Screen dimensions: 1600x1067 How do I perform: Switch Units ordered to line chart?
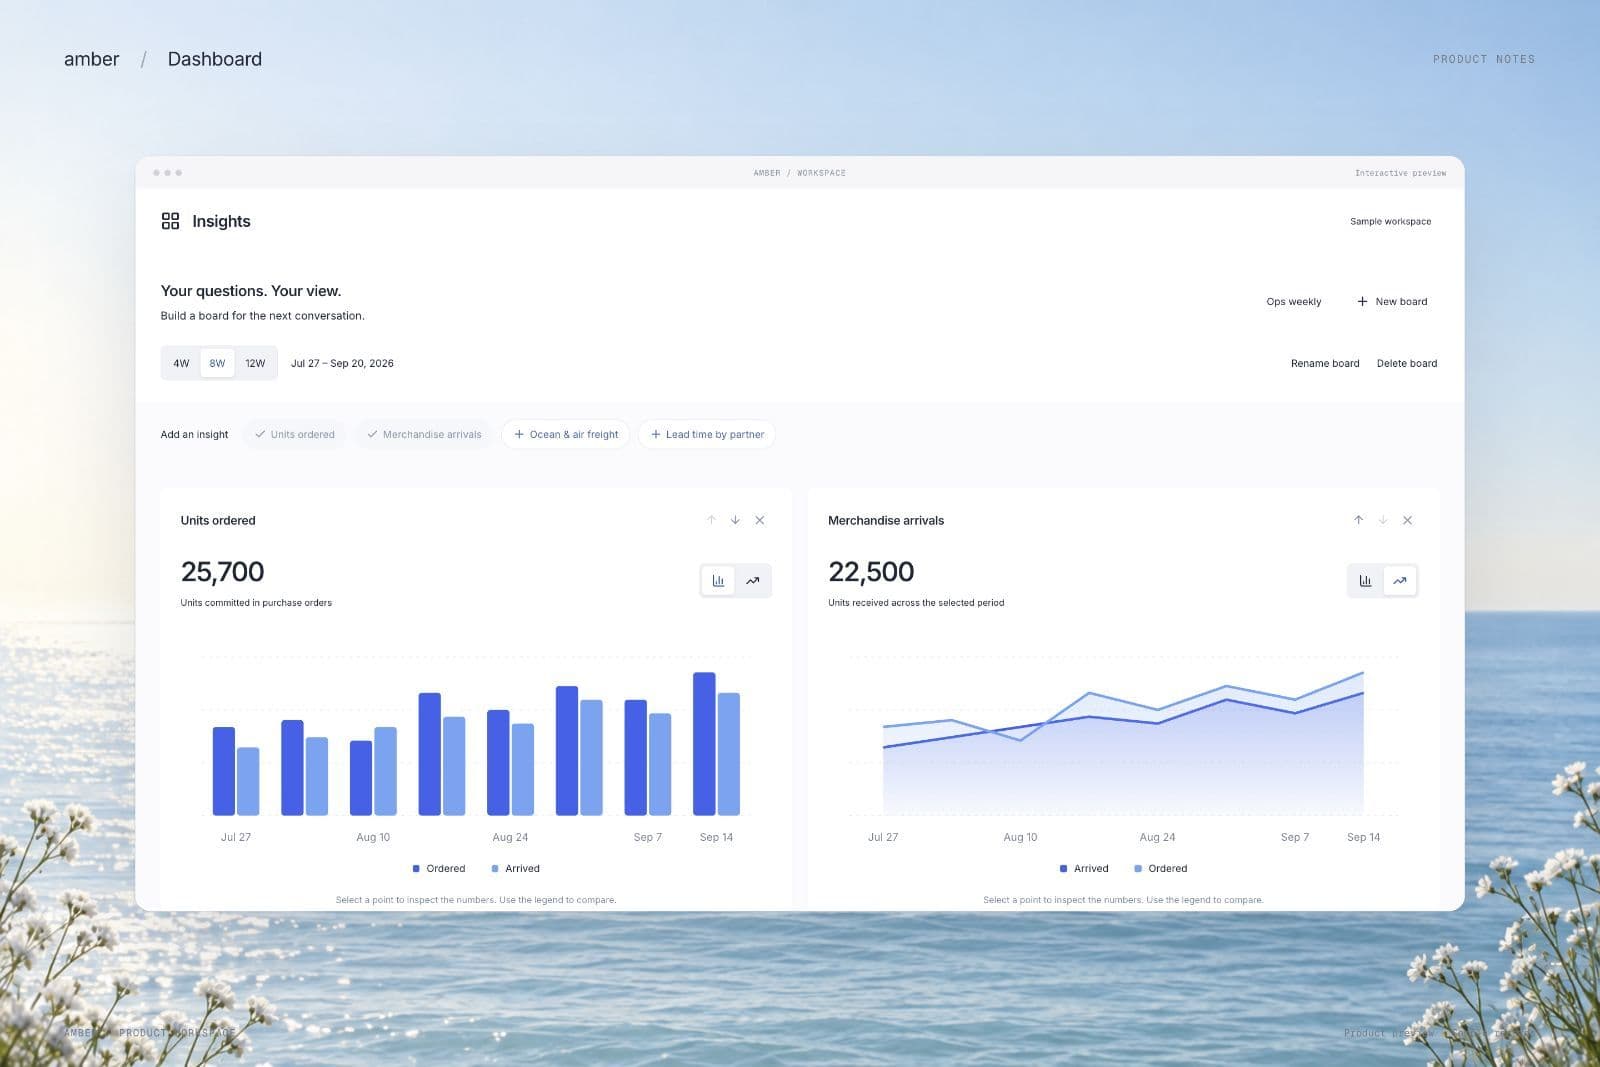(x=752, y=580)
